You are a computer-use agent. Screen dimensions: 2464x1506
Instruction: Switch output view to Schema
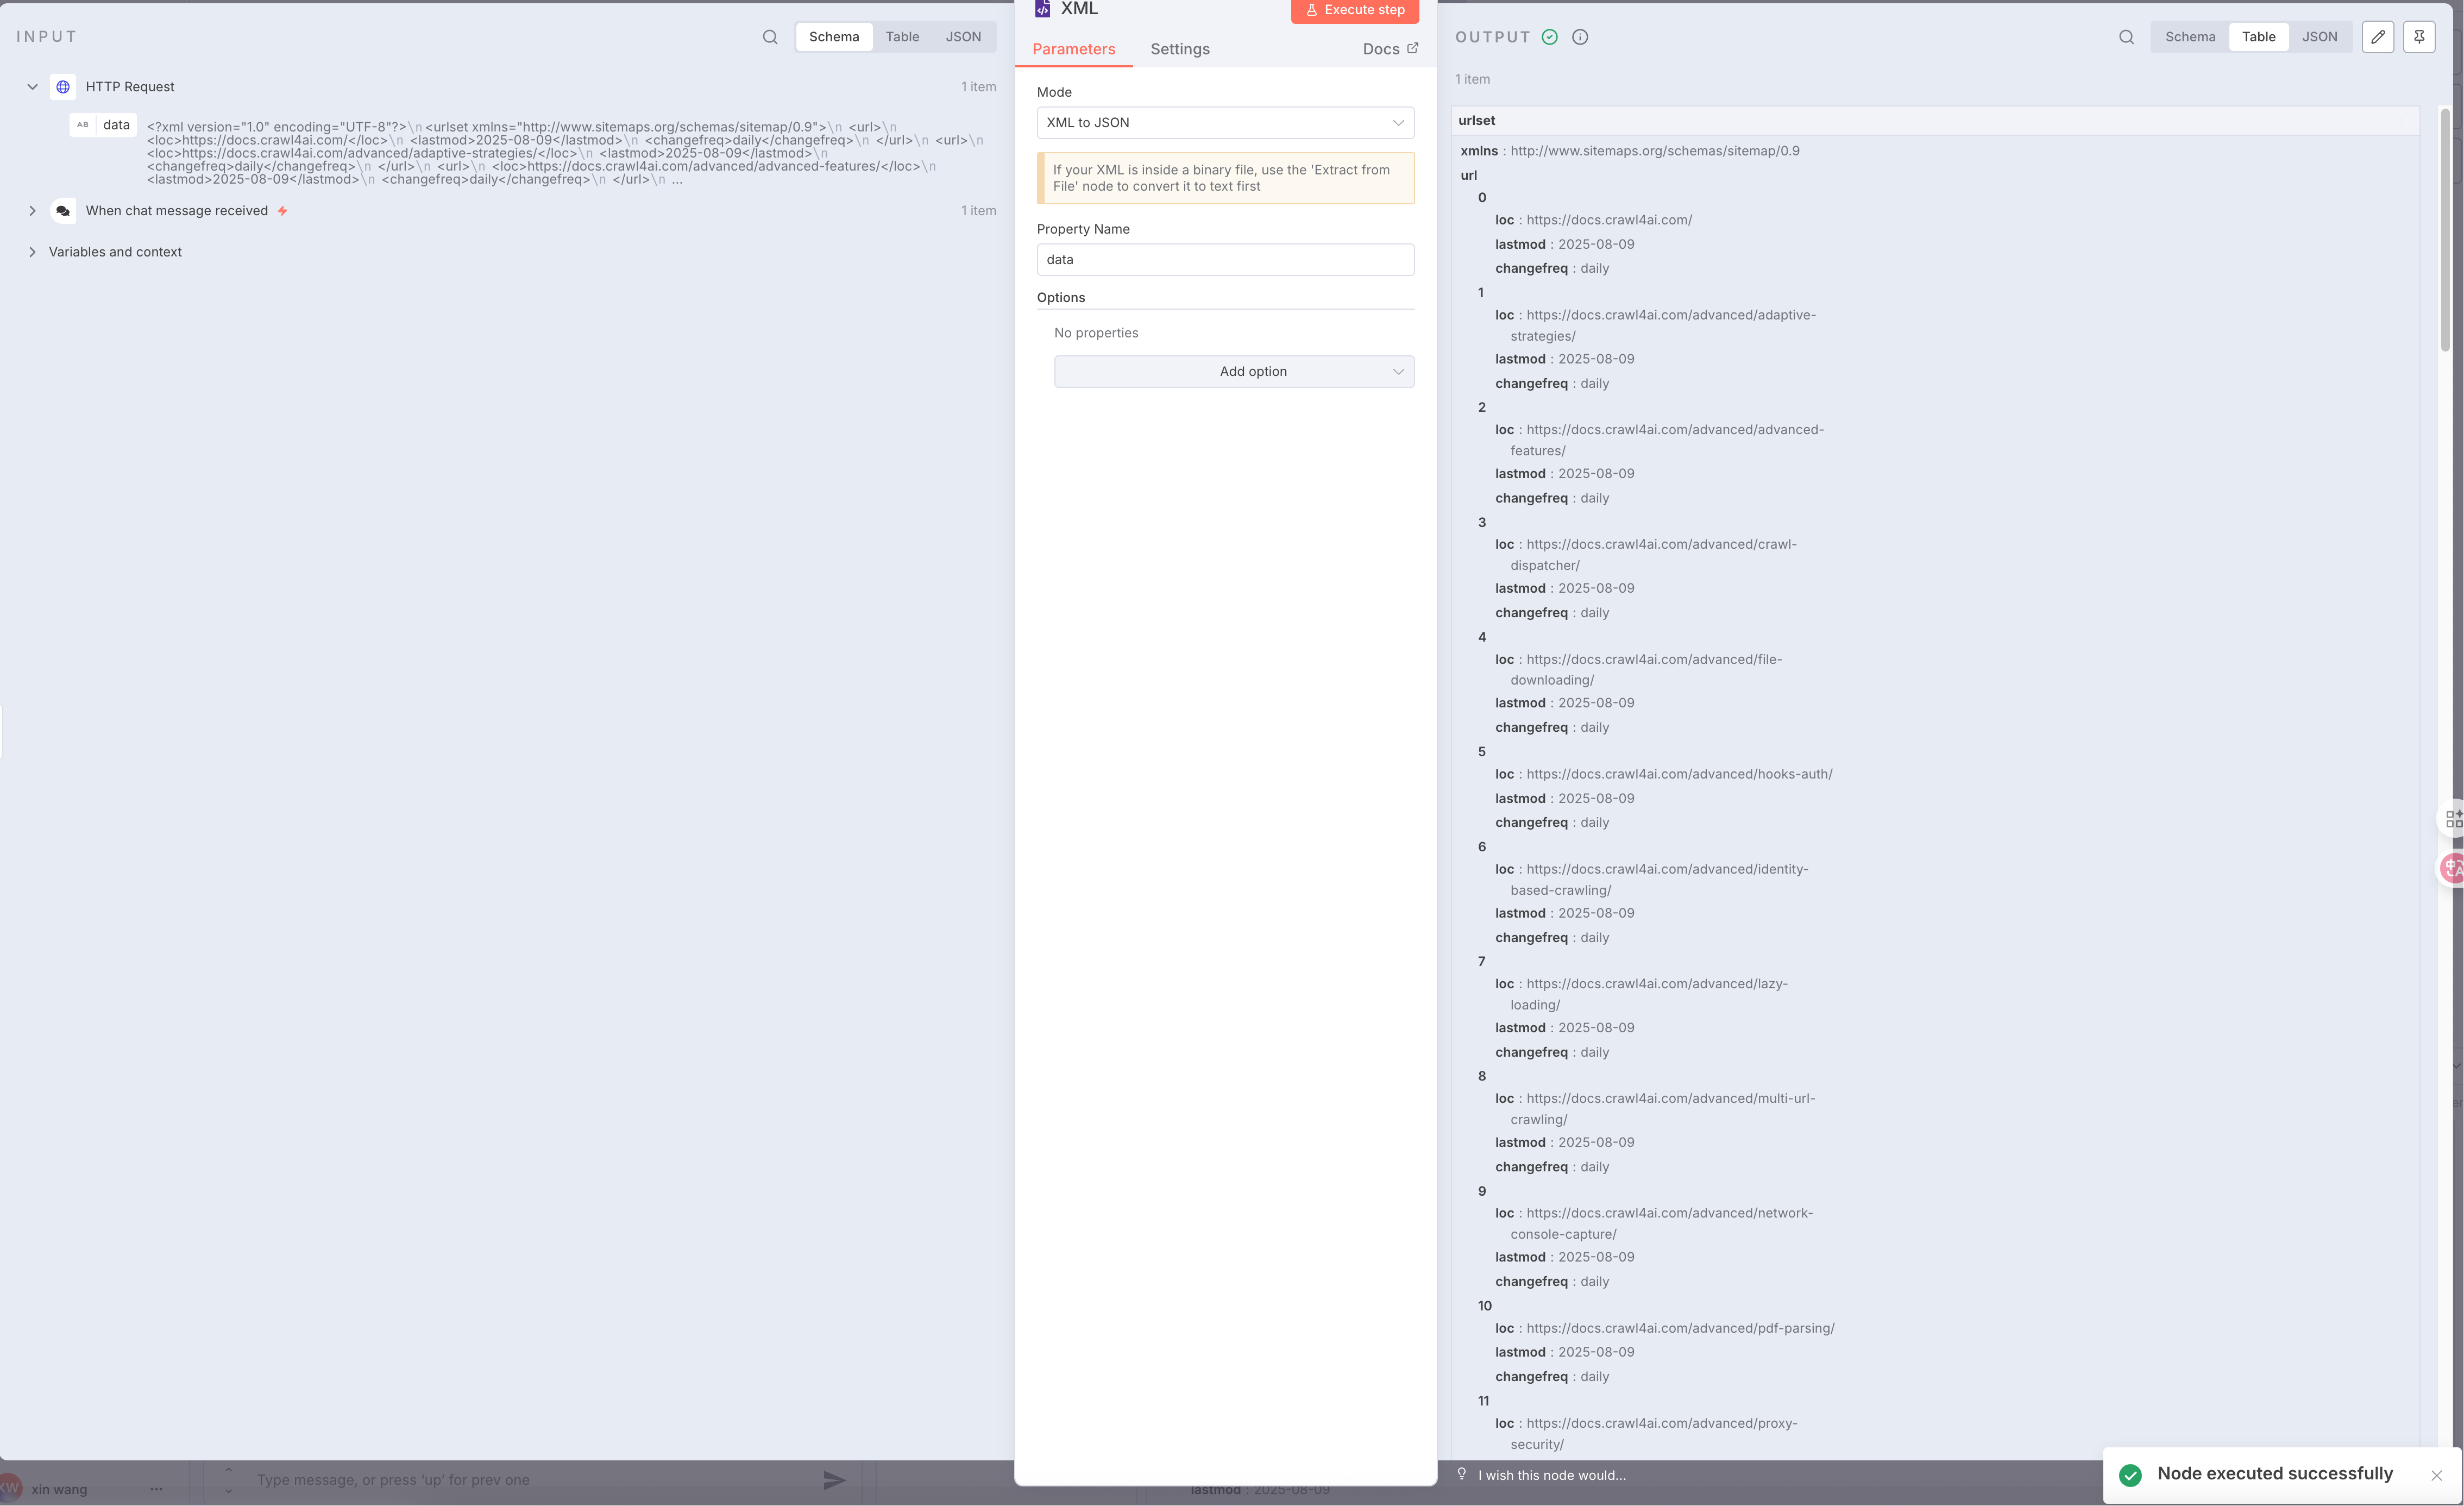coord(2190,37)
